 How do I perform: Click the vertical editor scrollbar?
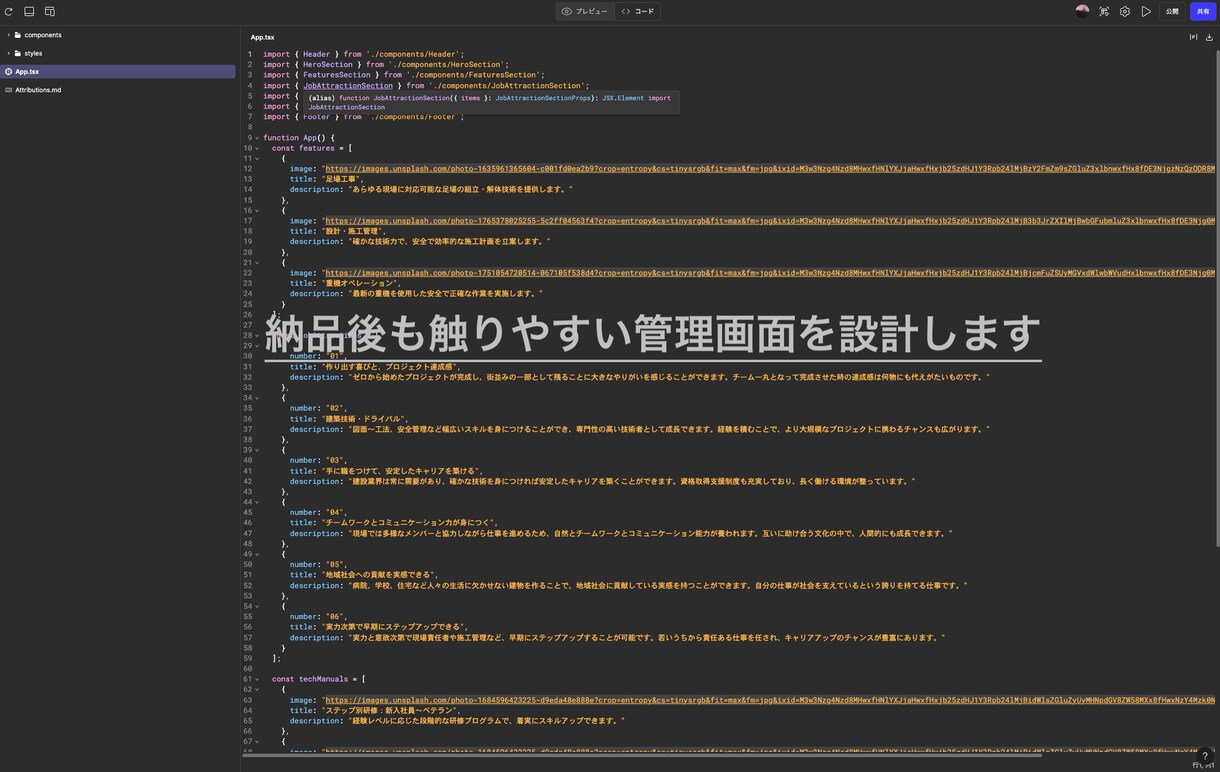[x=1216, y=300]
